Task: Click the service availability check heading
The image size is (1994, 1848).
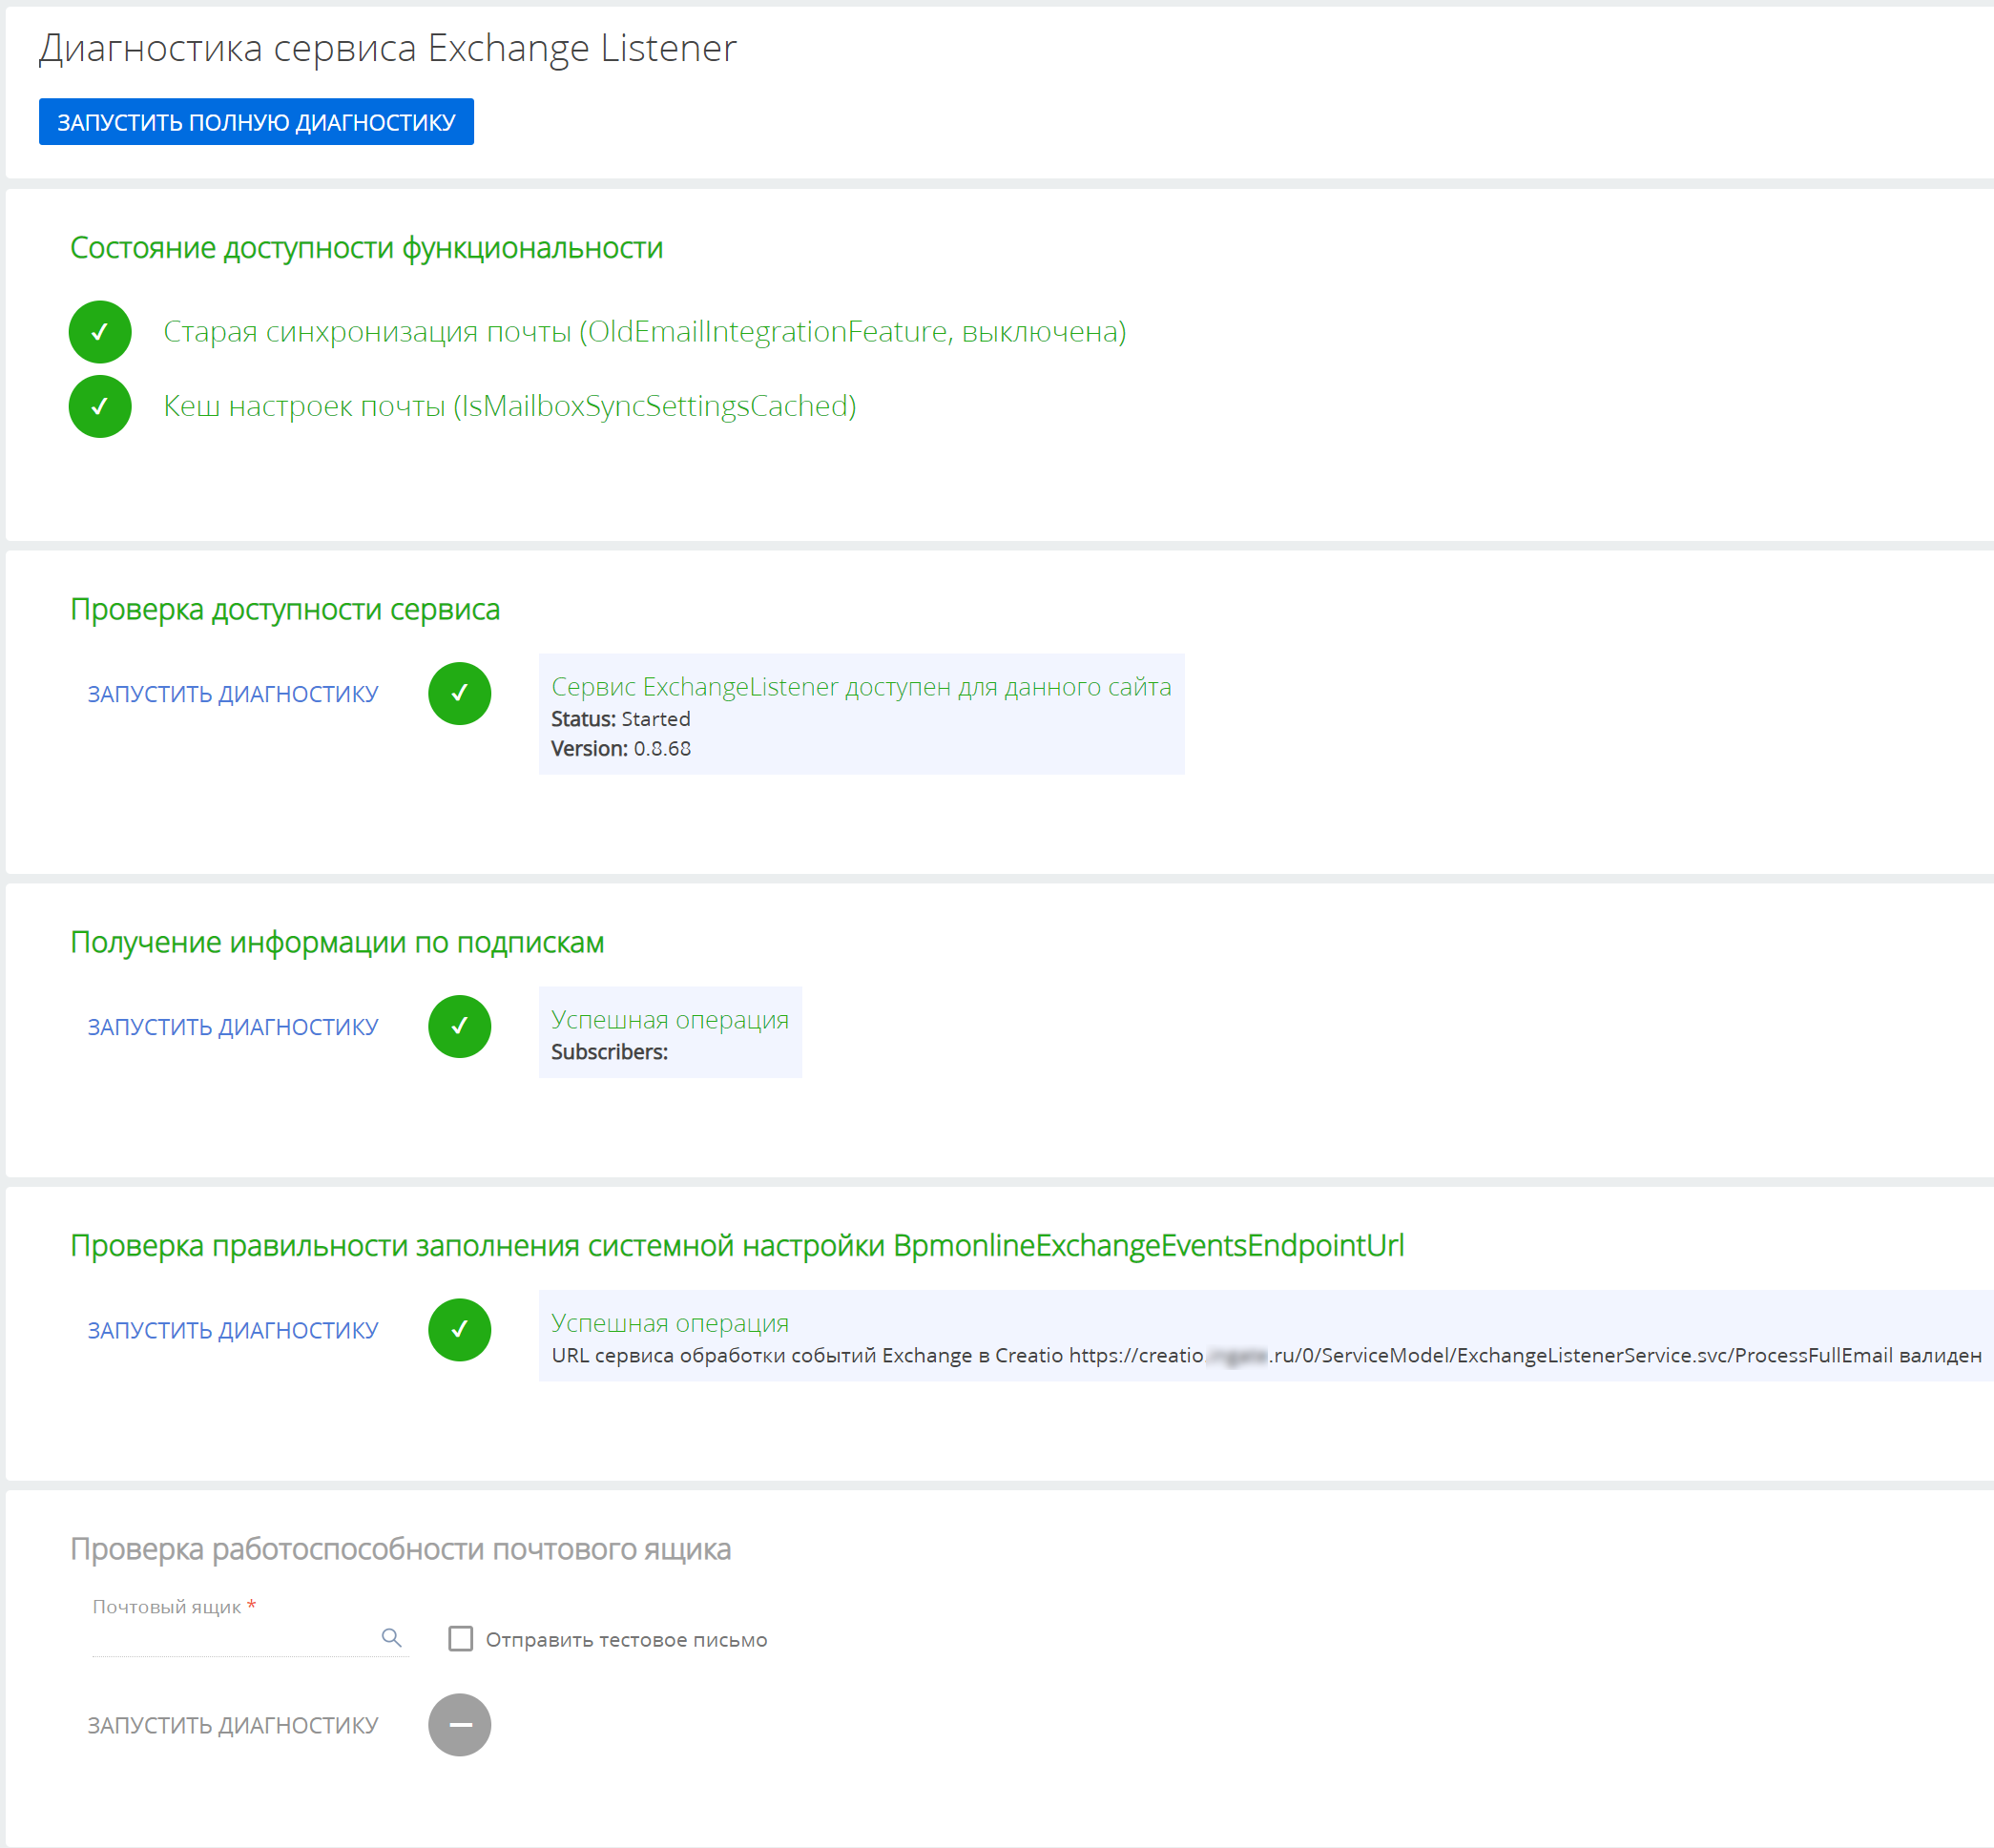Action: (285, 610)
